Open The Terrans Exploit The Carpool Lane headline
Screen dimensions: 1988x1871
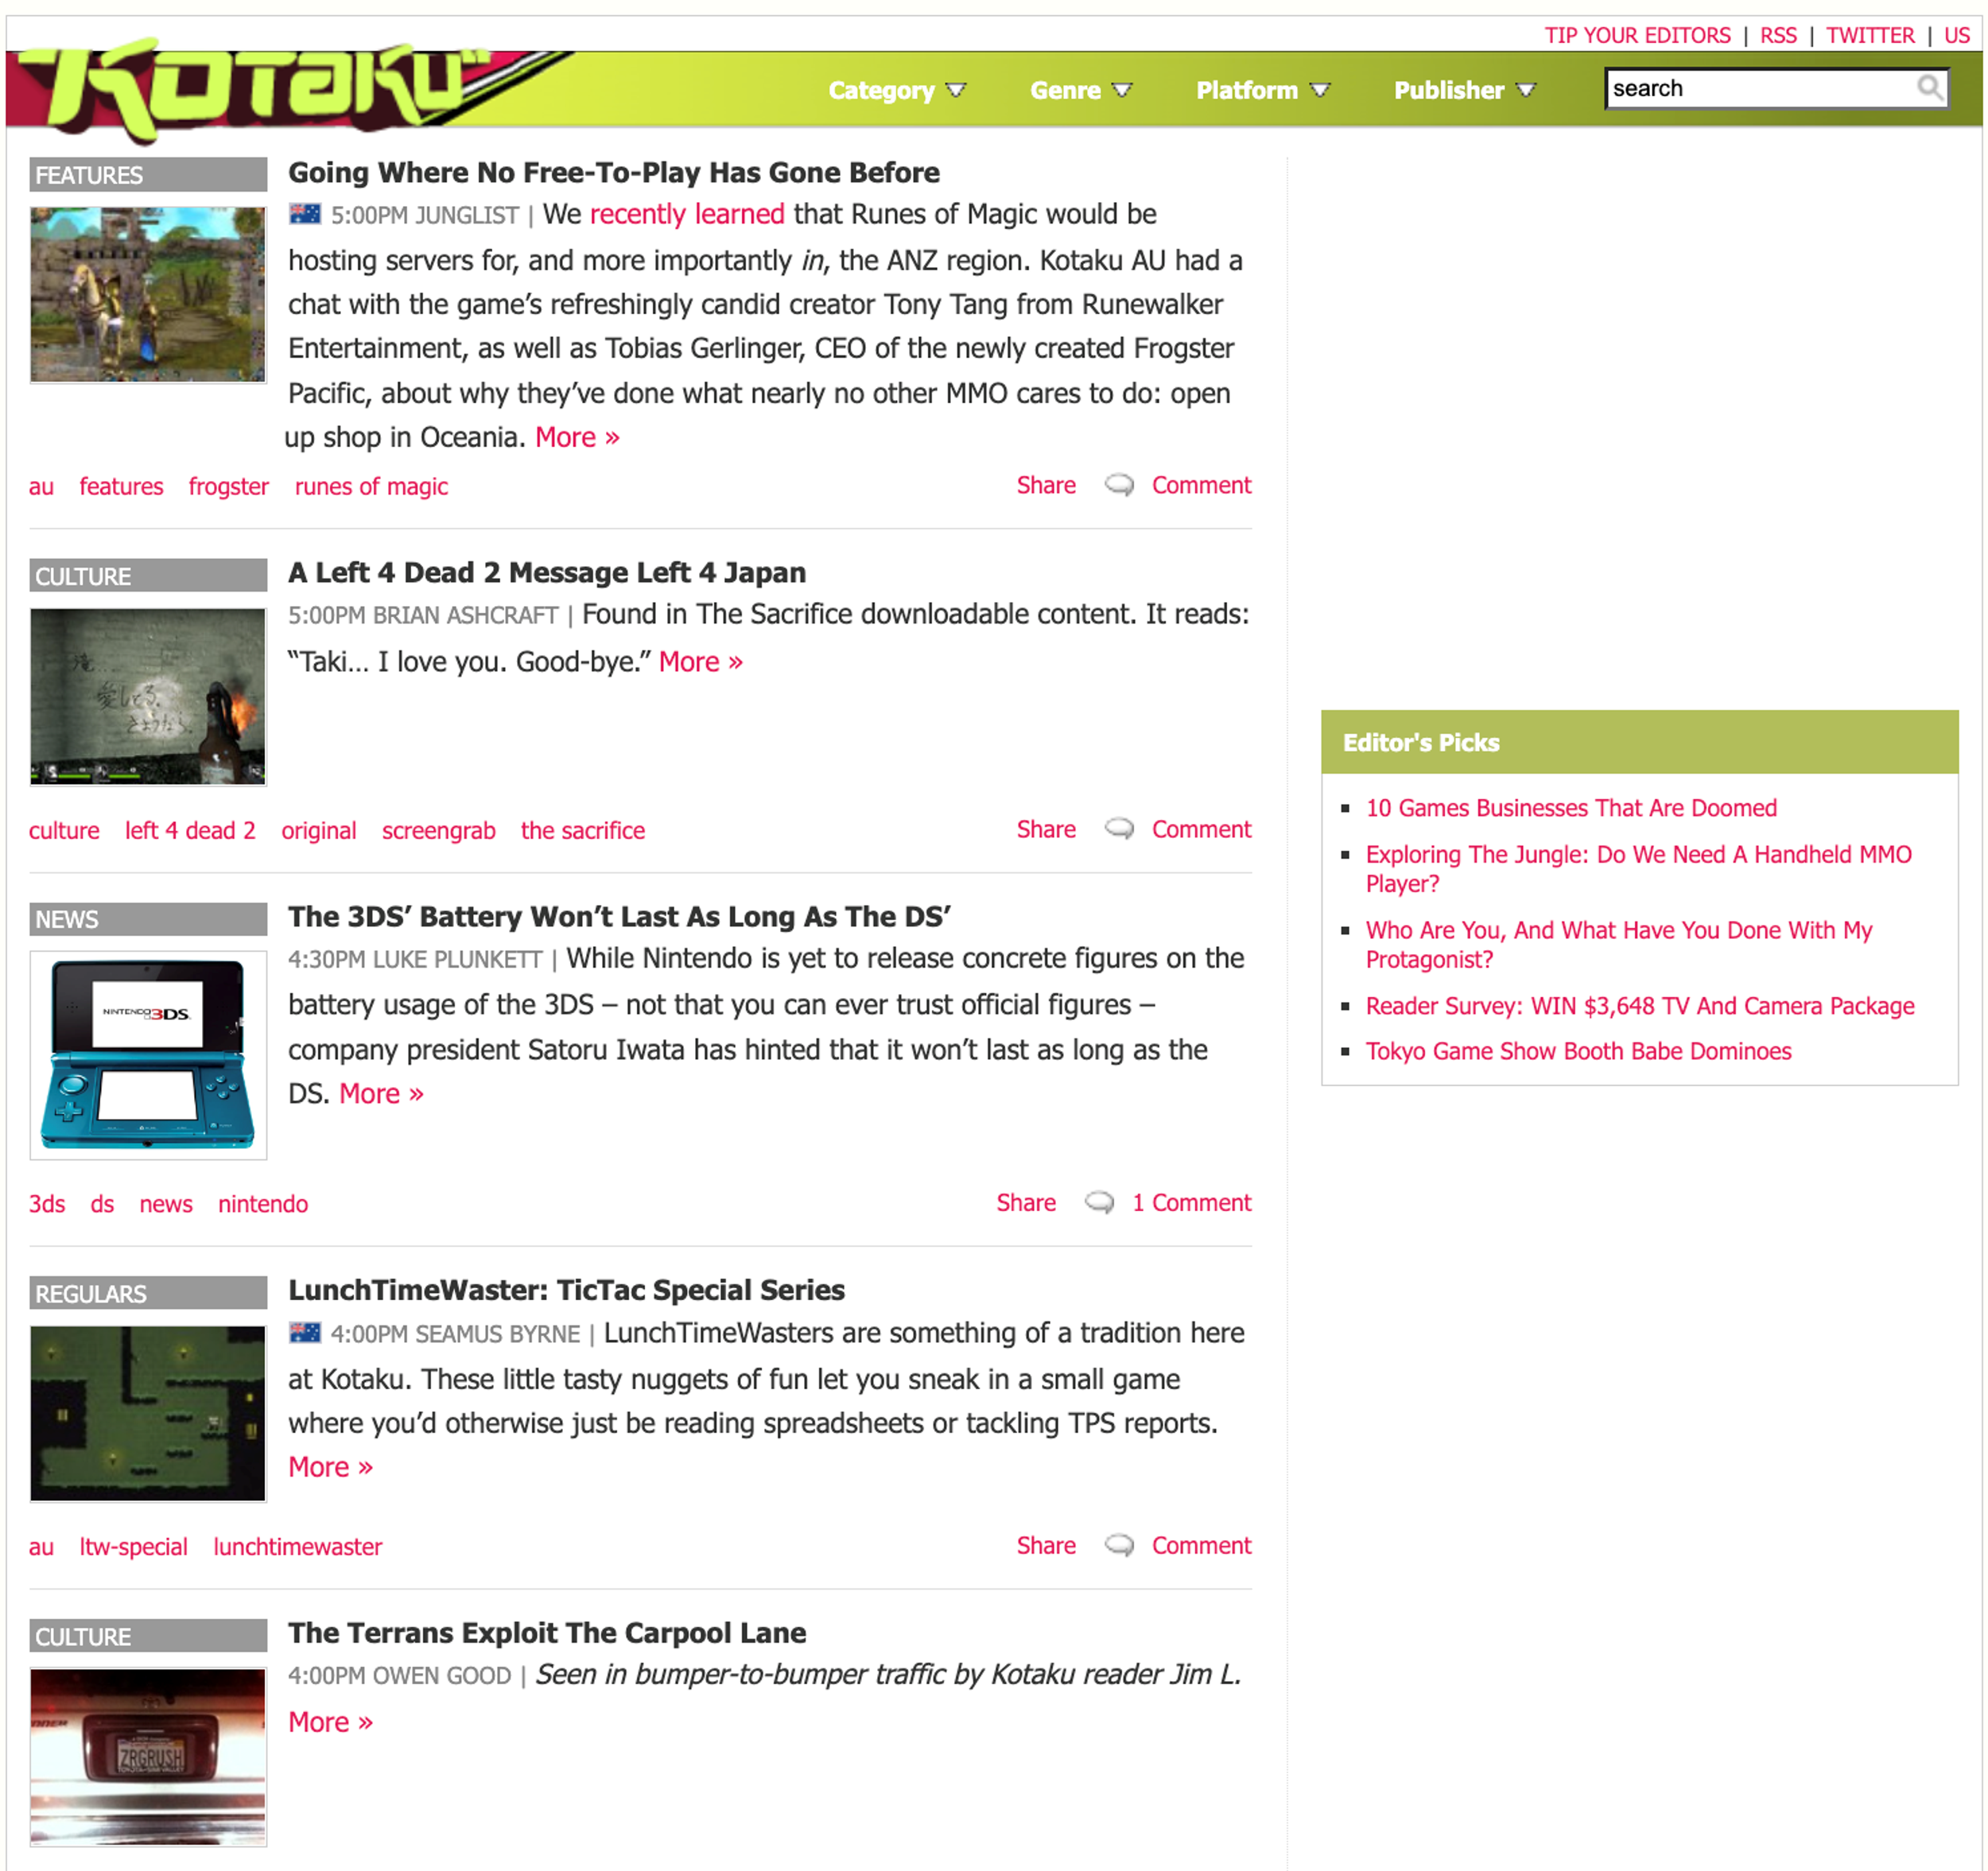(x=547, y=1633)
